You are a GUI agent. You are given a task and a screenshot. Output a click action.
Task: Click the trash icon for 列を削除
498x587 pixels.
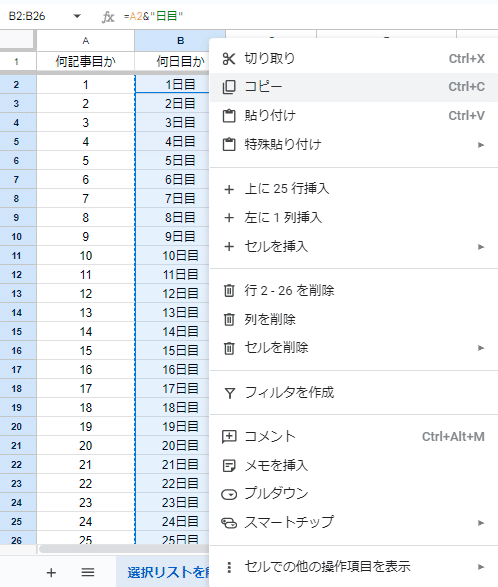pos(229,319)
